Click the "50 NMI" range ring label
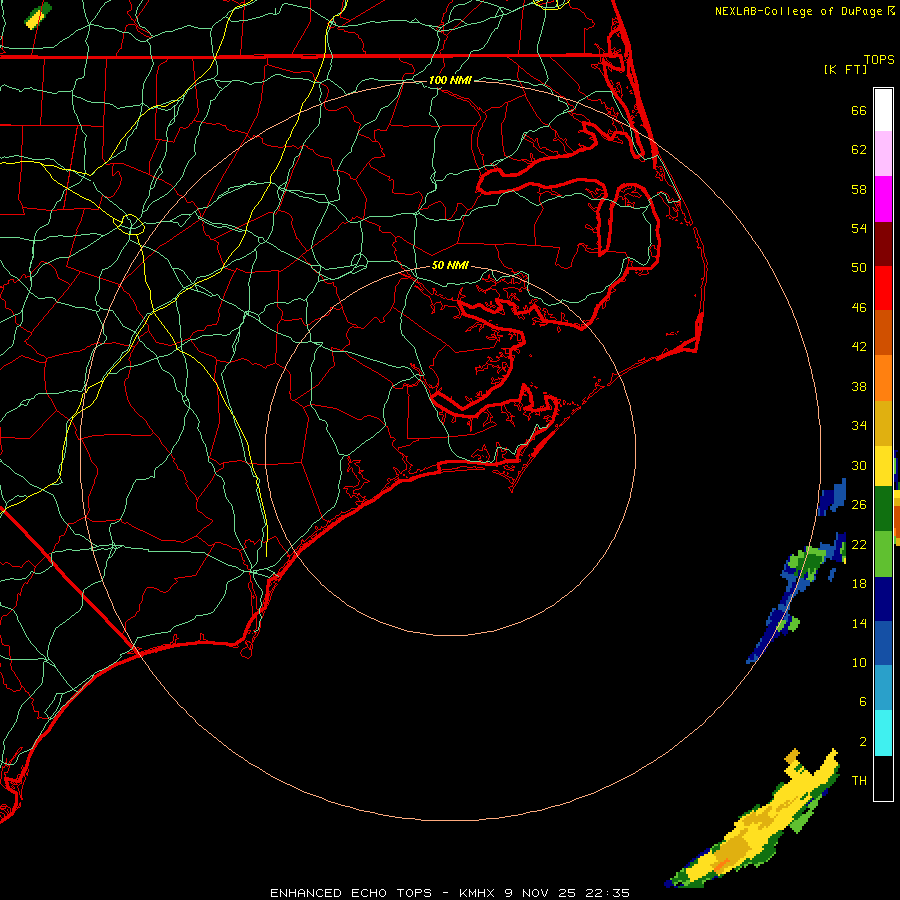 pos(450,265)
